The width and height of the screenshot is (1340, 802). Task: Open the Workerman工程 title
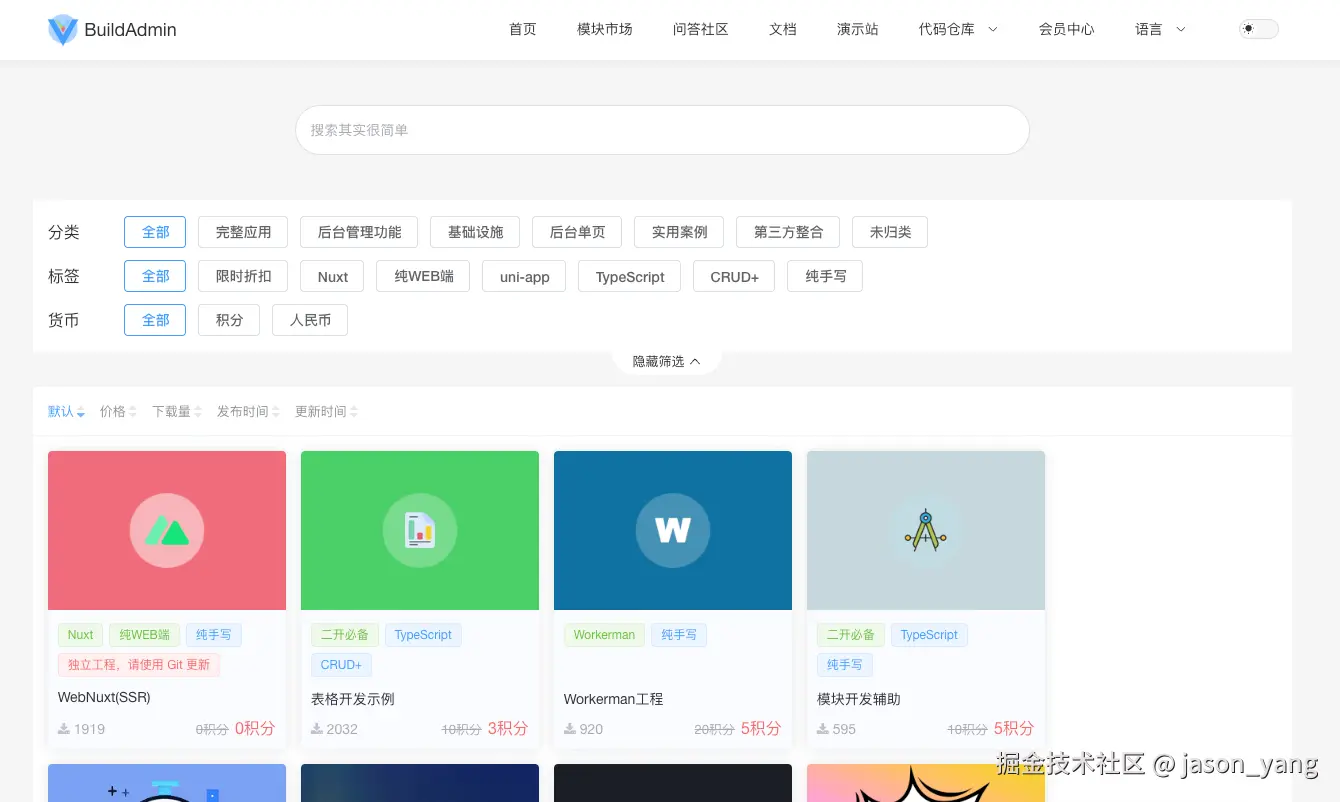pyautogui.click(x=613, y=699)
